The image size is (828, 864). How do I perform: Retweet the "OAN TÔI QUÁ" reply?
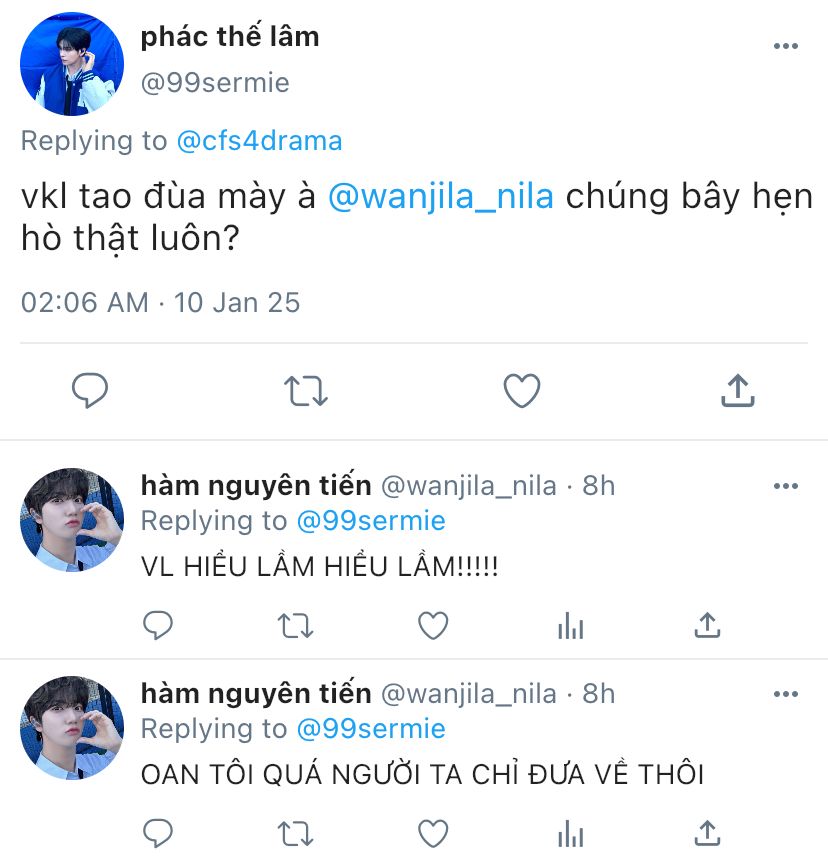tap(295, 834)
